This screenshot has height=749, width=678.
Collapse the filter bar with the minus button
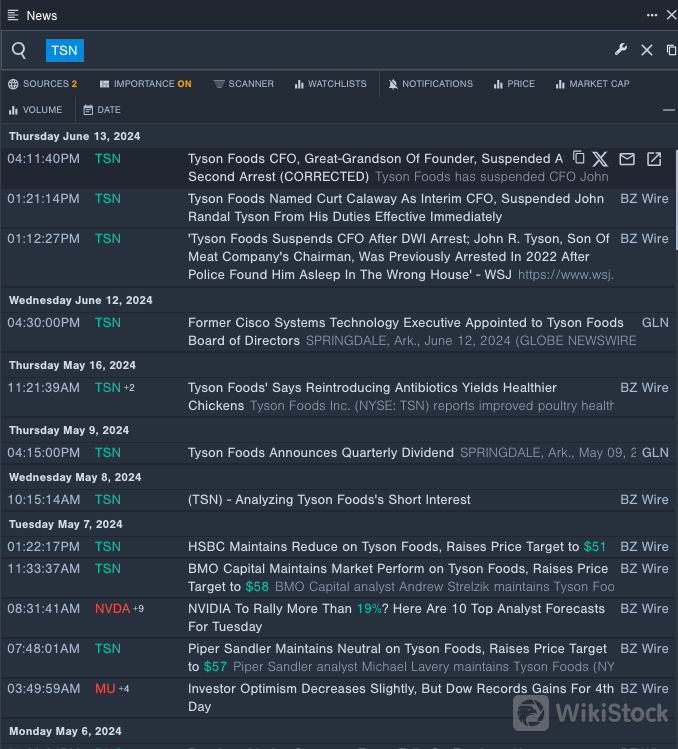668,110
